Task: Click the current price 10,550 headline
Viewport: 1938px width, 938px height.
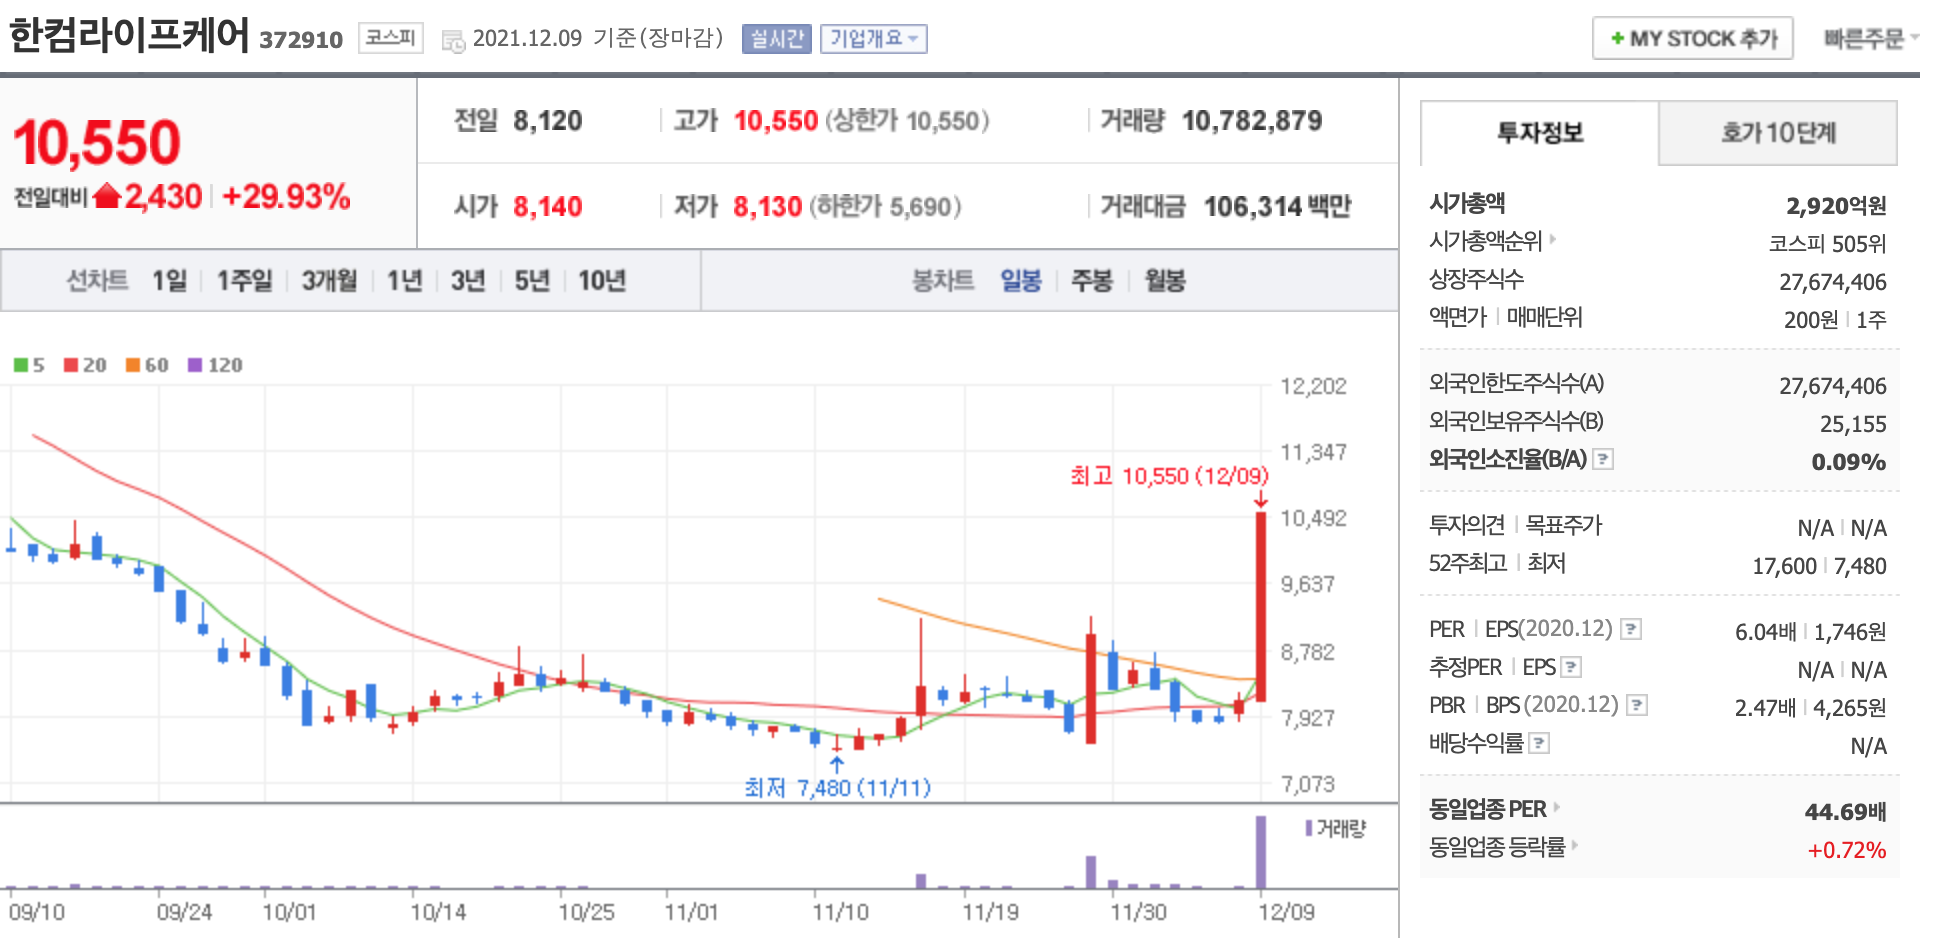Action: pos(97,142)
